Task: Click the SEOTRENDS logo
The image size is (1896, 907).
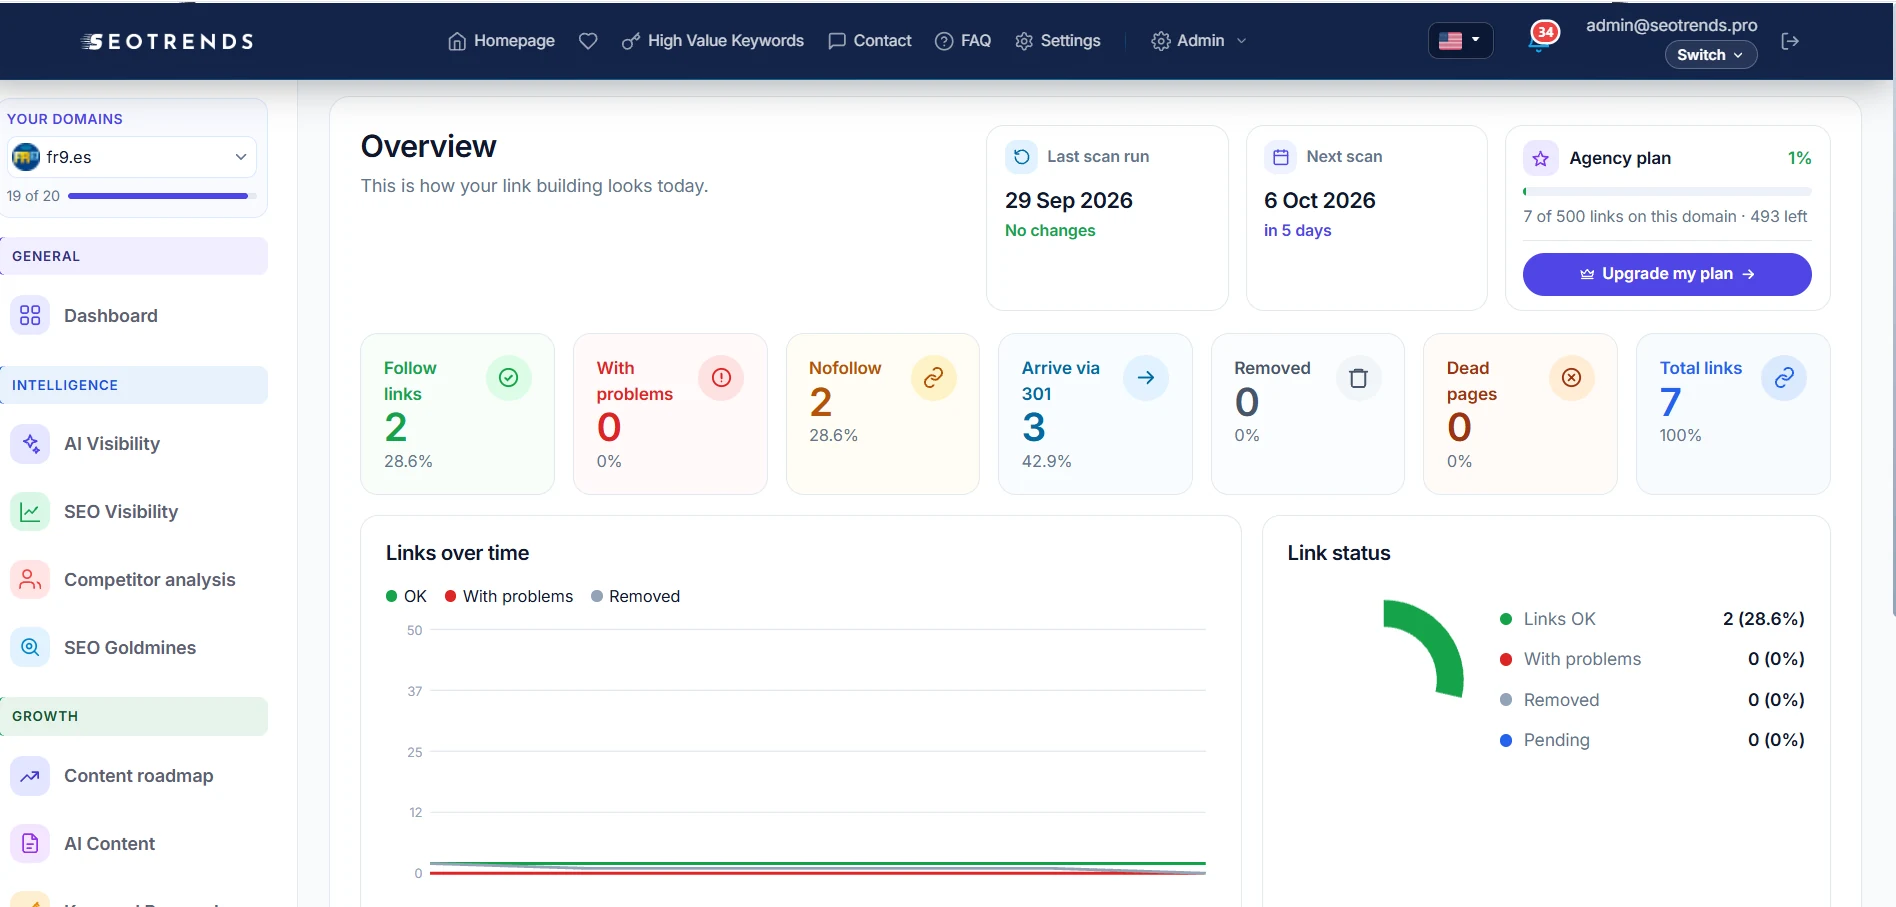Action: click(167, 41)
